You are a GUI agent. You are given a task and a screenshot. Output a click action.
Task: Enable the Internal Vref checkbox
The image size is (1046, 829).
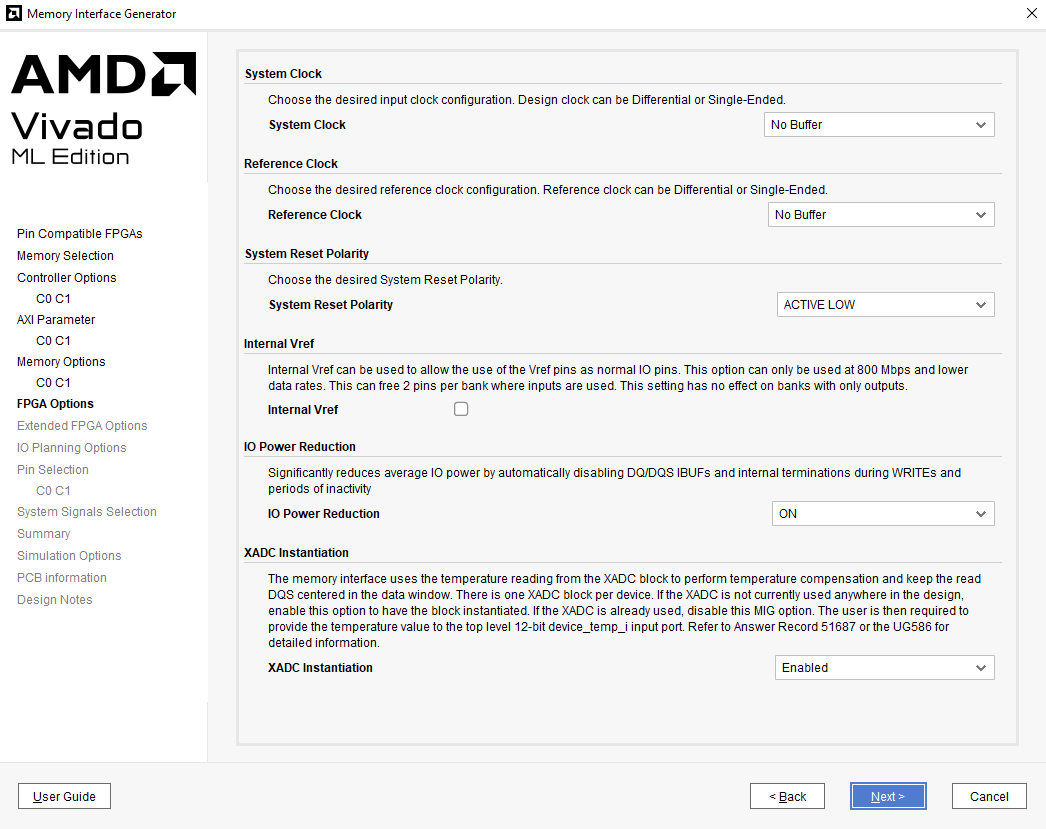point(461,409)
